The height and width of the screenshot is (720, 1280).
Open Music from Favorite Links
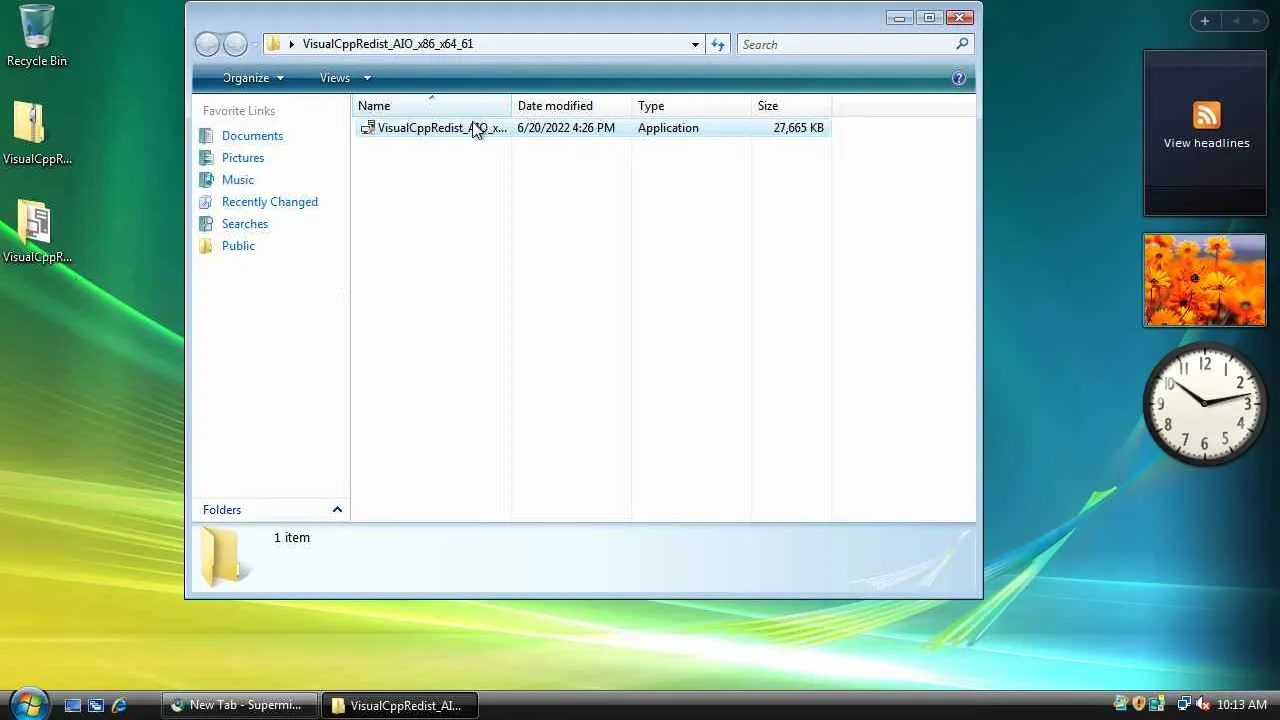[x=238, y=180]
